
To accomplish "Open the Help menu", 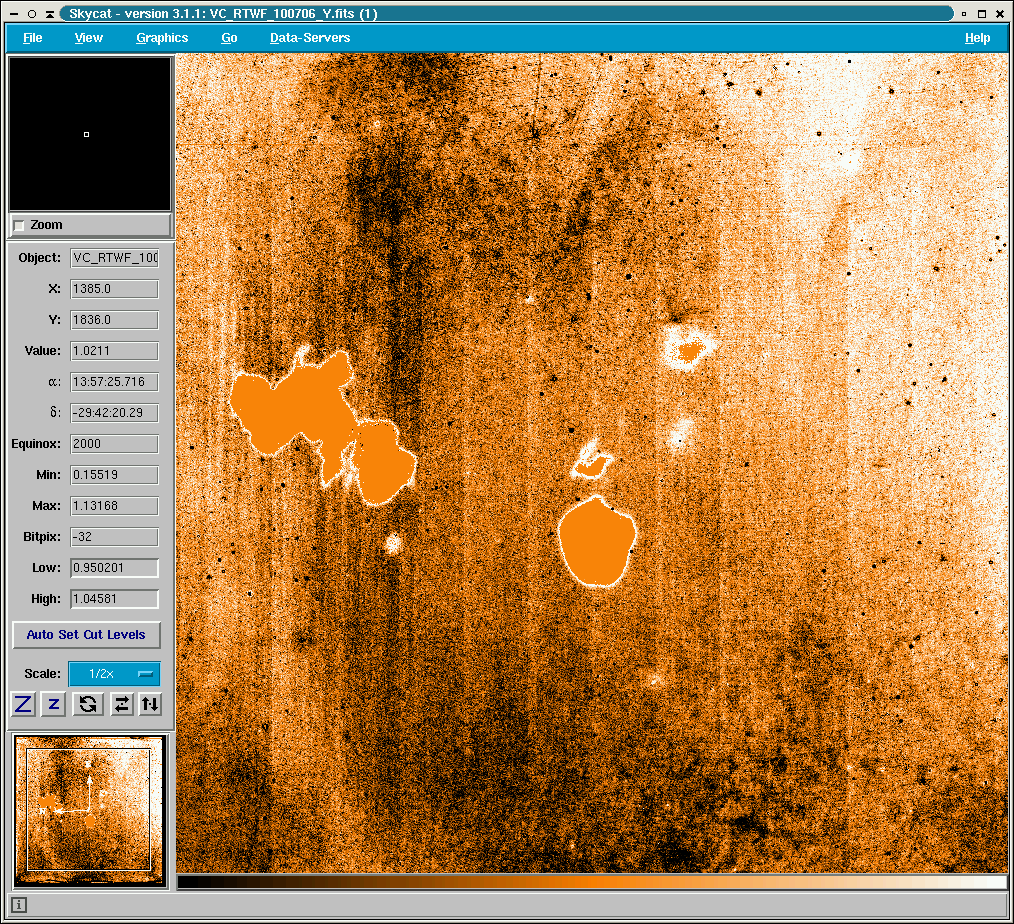I will 977,38.
